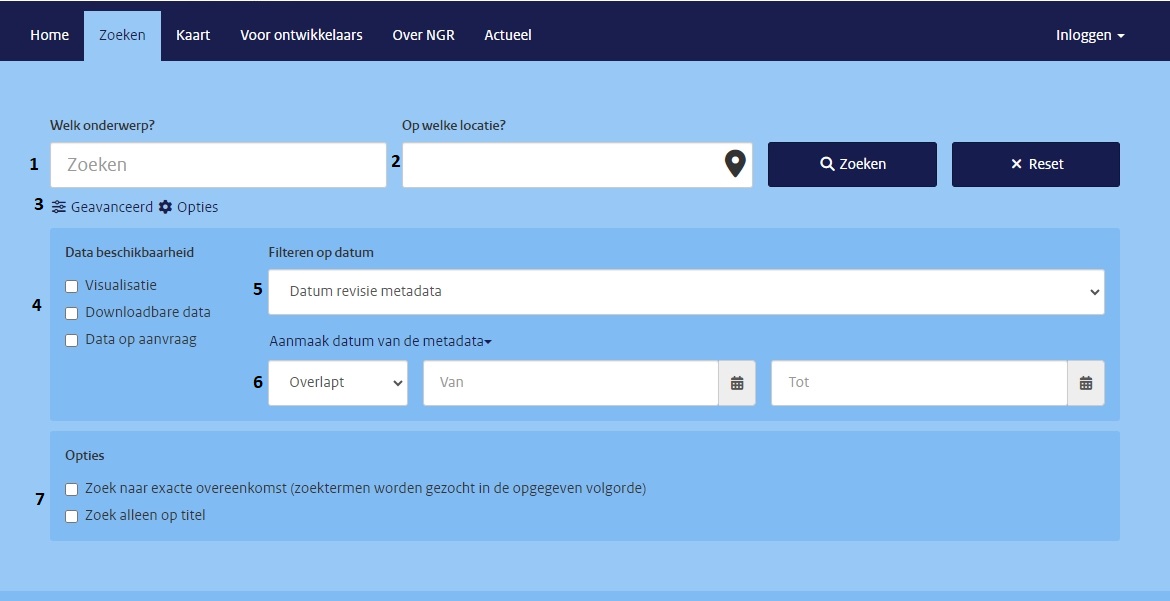Toggle Zoek alleen op titel checkbox
This screenshot has height=601, width=1170.
click(x=72, y=516)
